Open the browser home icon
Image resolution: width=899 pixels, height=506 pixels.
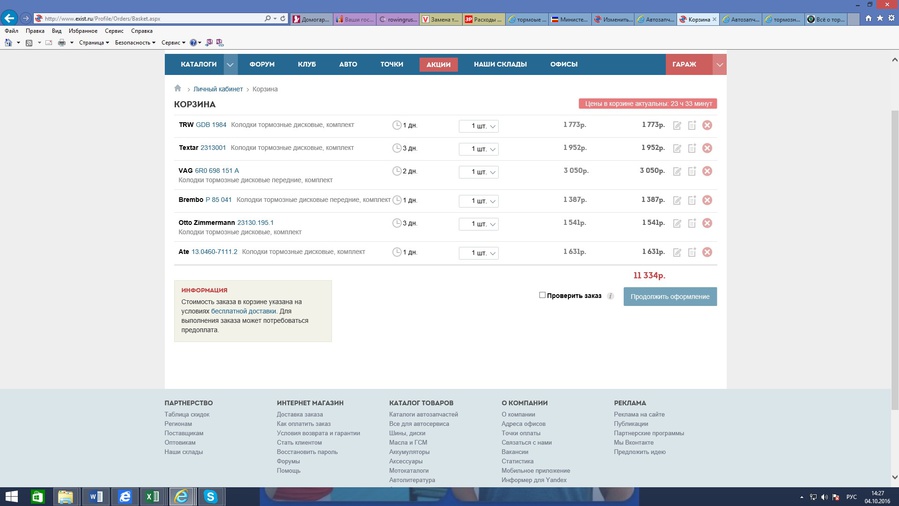click(x=869, y=18)
